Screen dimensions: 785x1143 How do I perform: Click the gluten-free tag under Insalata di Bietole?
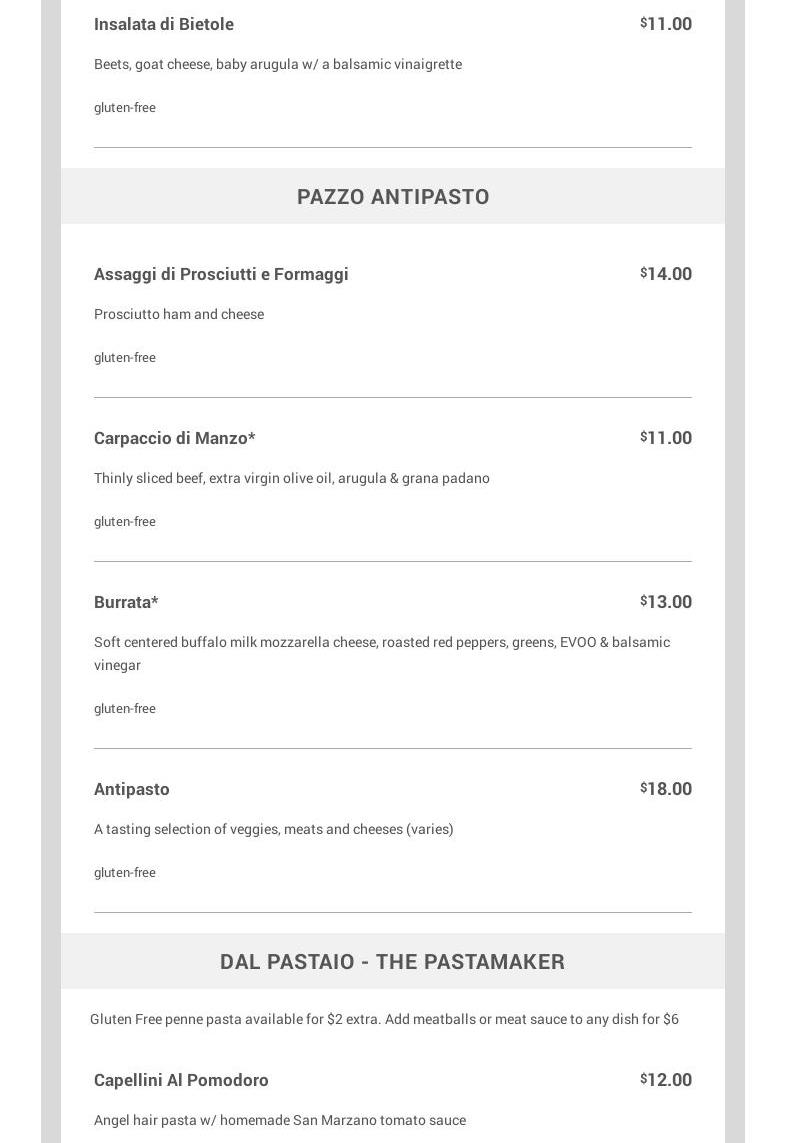(125, 108)
